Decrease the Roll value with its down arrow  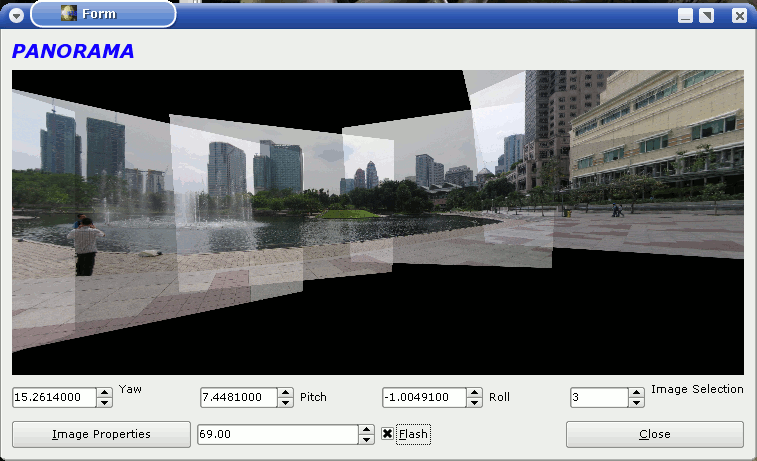tap(475, 403)
